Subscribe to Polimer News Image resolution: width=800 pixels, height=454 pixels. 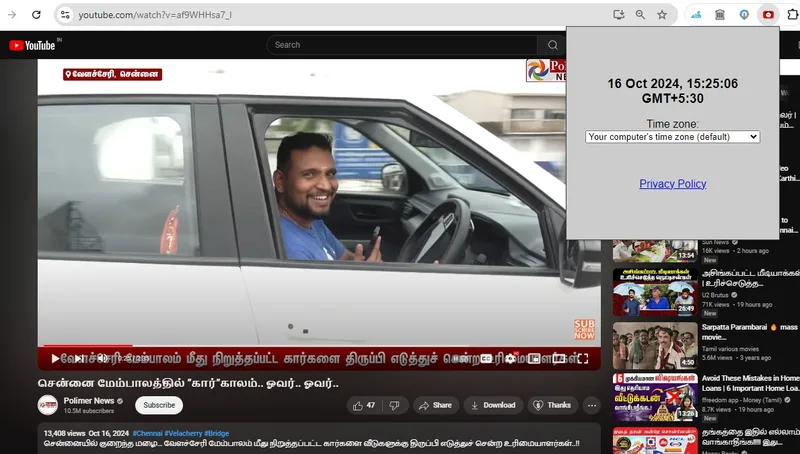coord(159,405)
